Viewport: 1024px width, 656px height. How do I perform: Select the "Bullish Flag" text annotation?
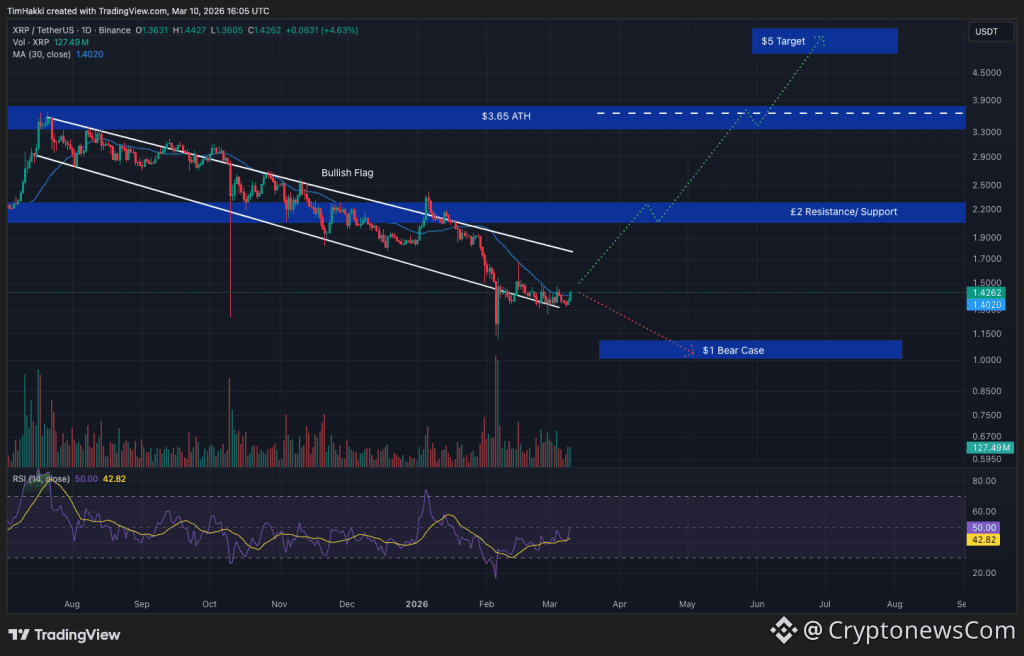click(347, 172)
